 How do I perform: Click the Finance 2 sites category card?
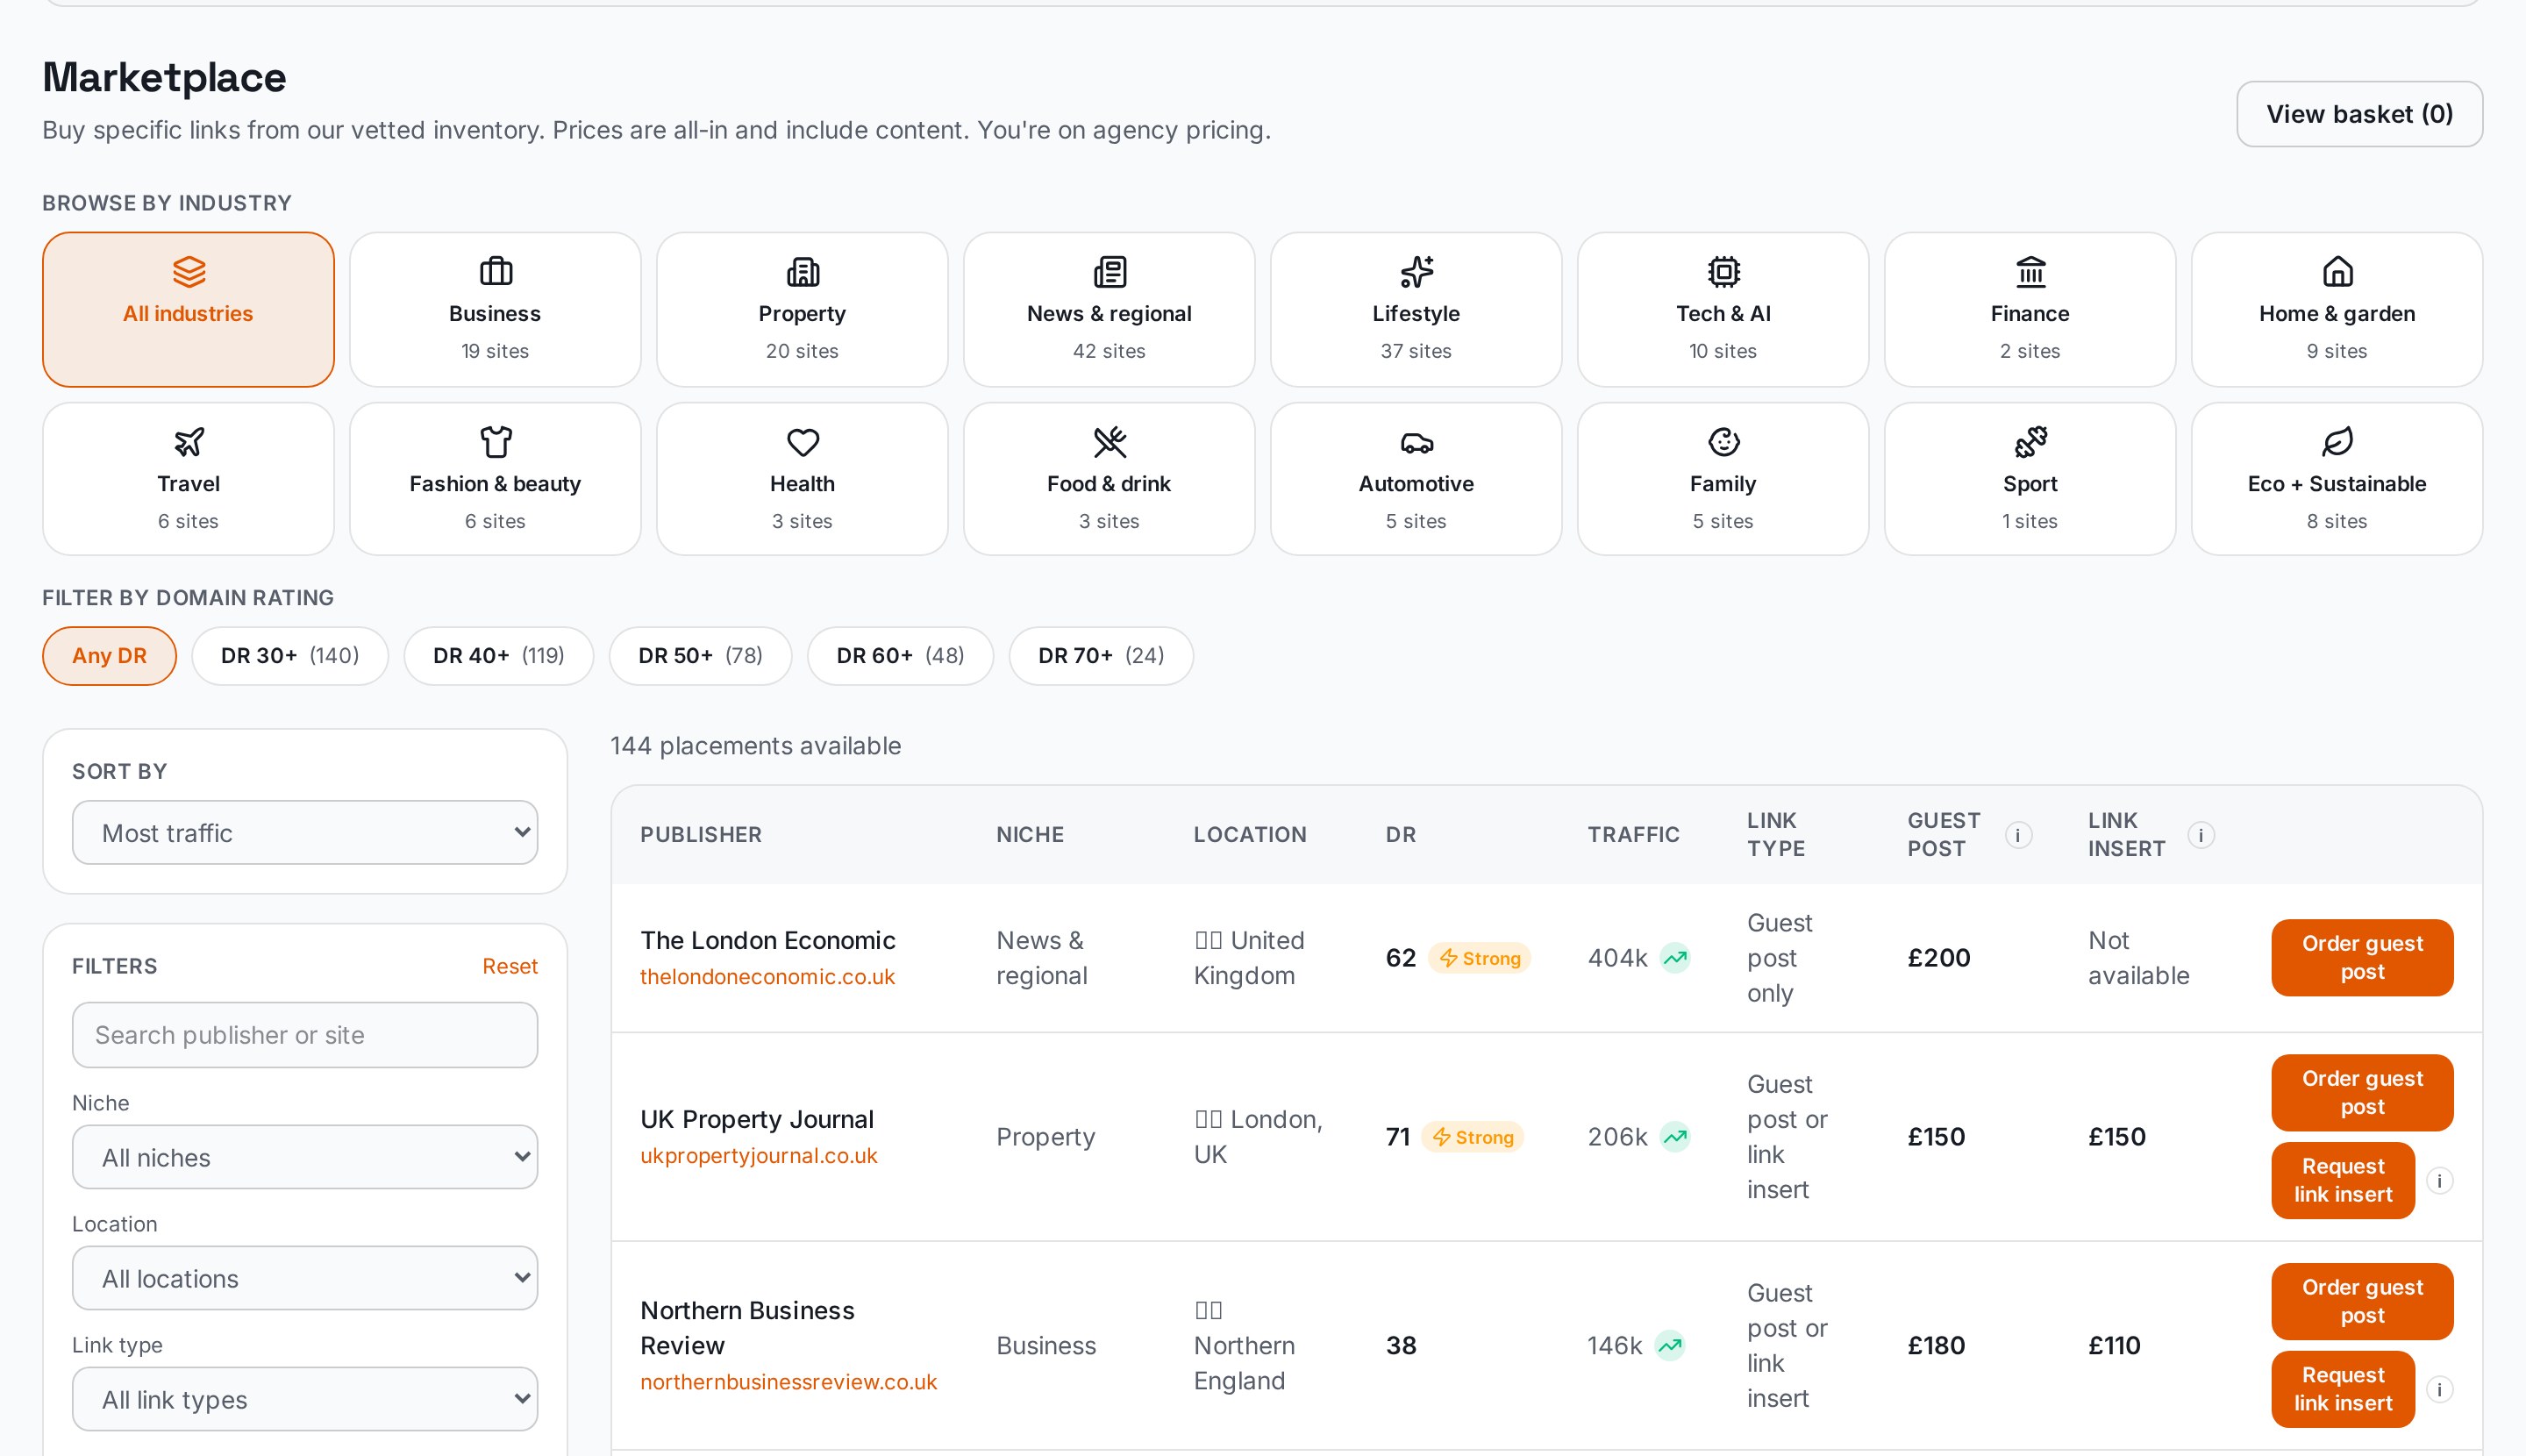2030,310
